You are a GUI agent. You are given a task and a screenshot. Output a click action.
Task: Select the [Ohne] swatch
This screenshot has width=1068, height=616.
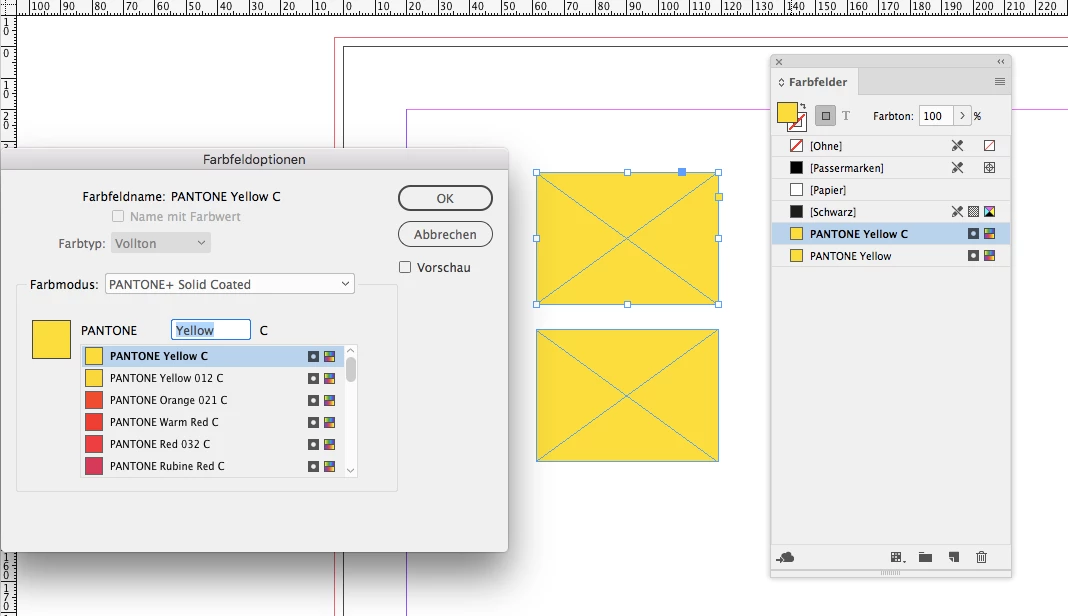891,146
